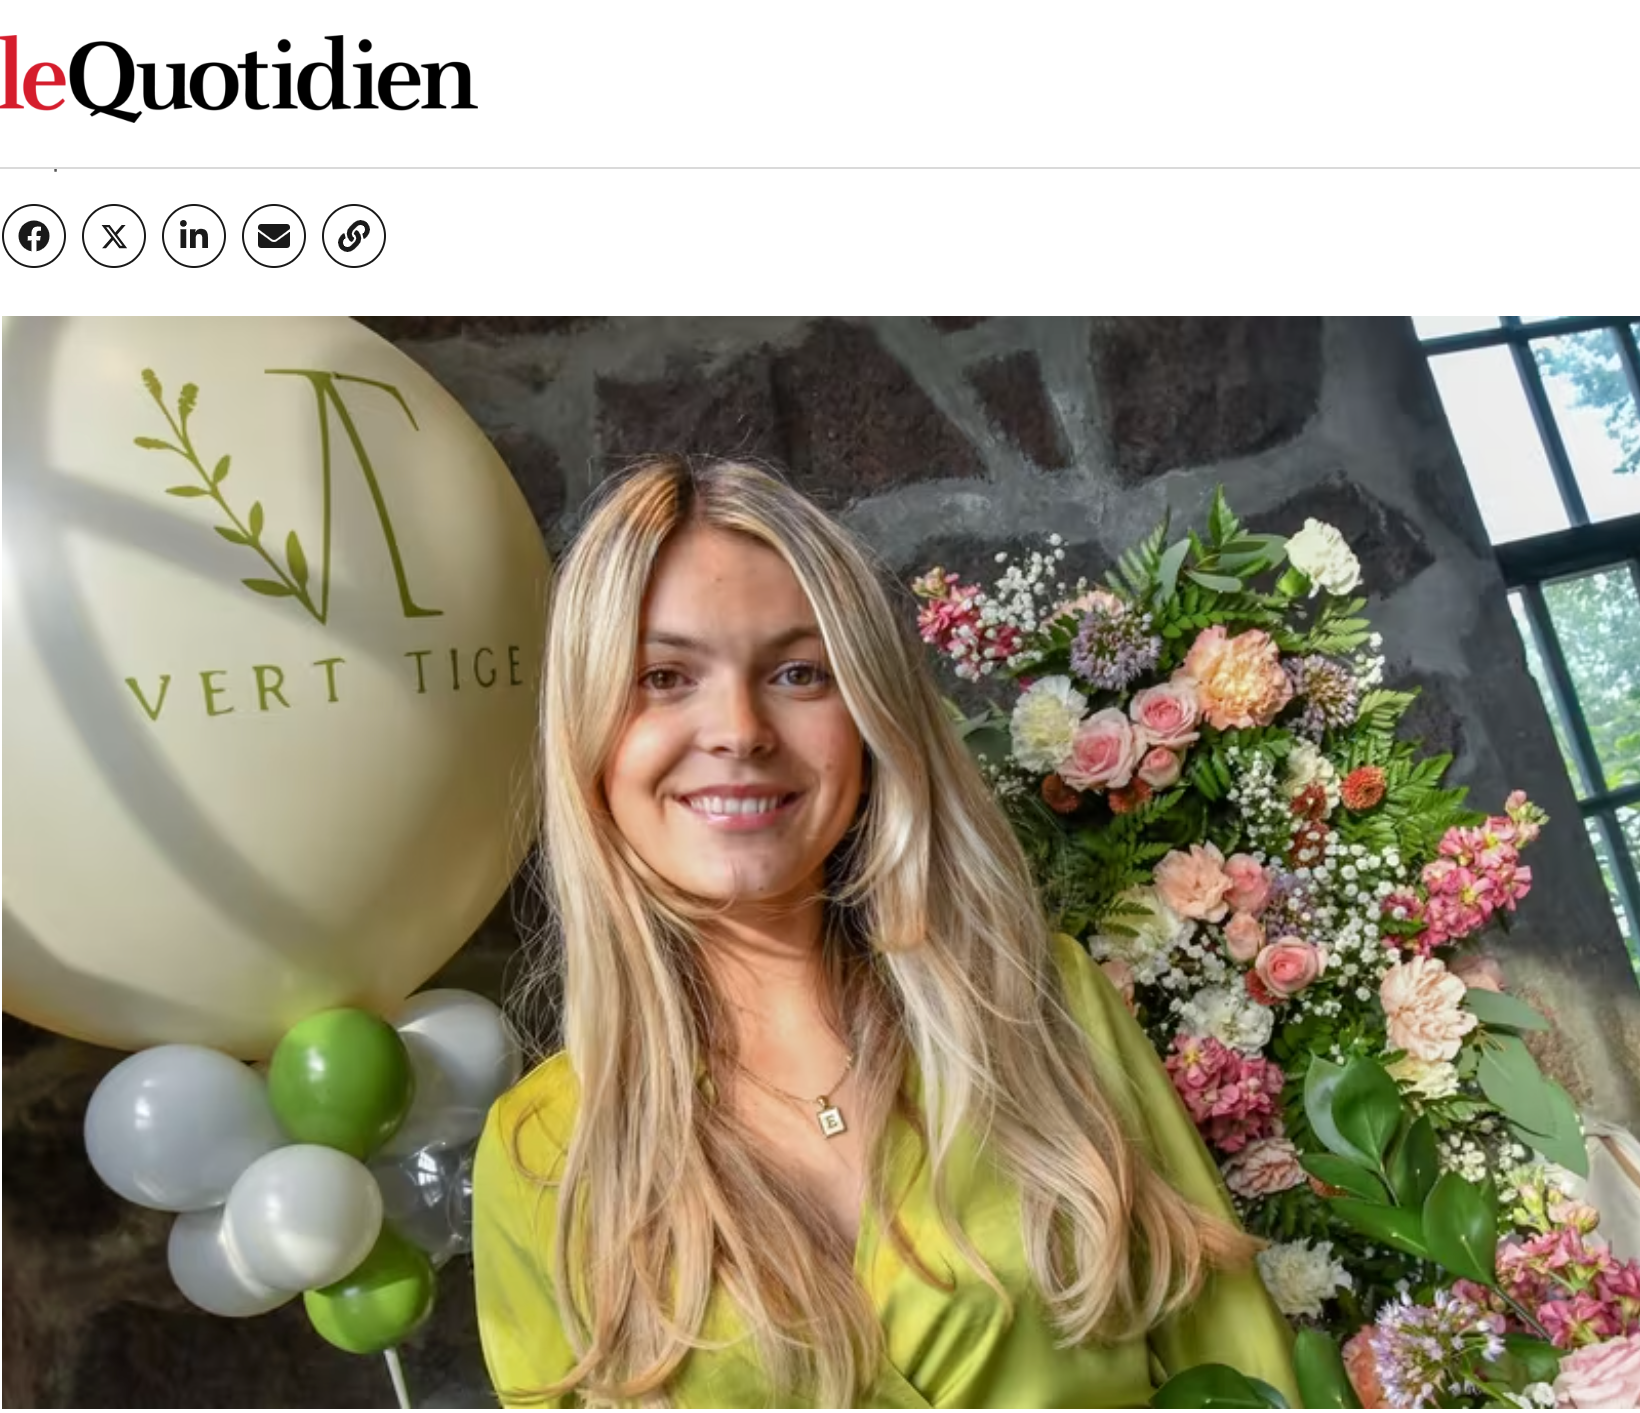Share the article on Facebook
This screenshot has height=1413, width=1640.
pos(34,236)
